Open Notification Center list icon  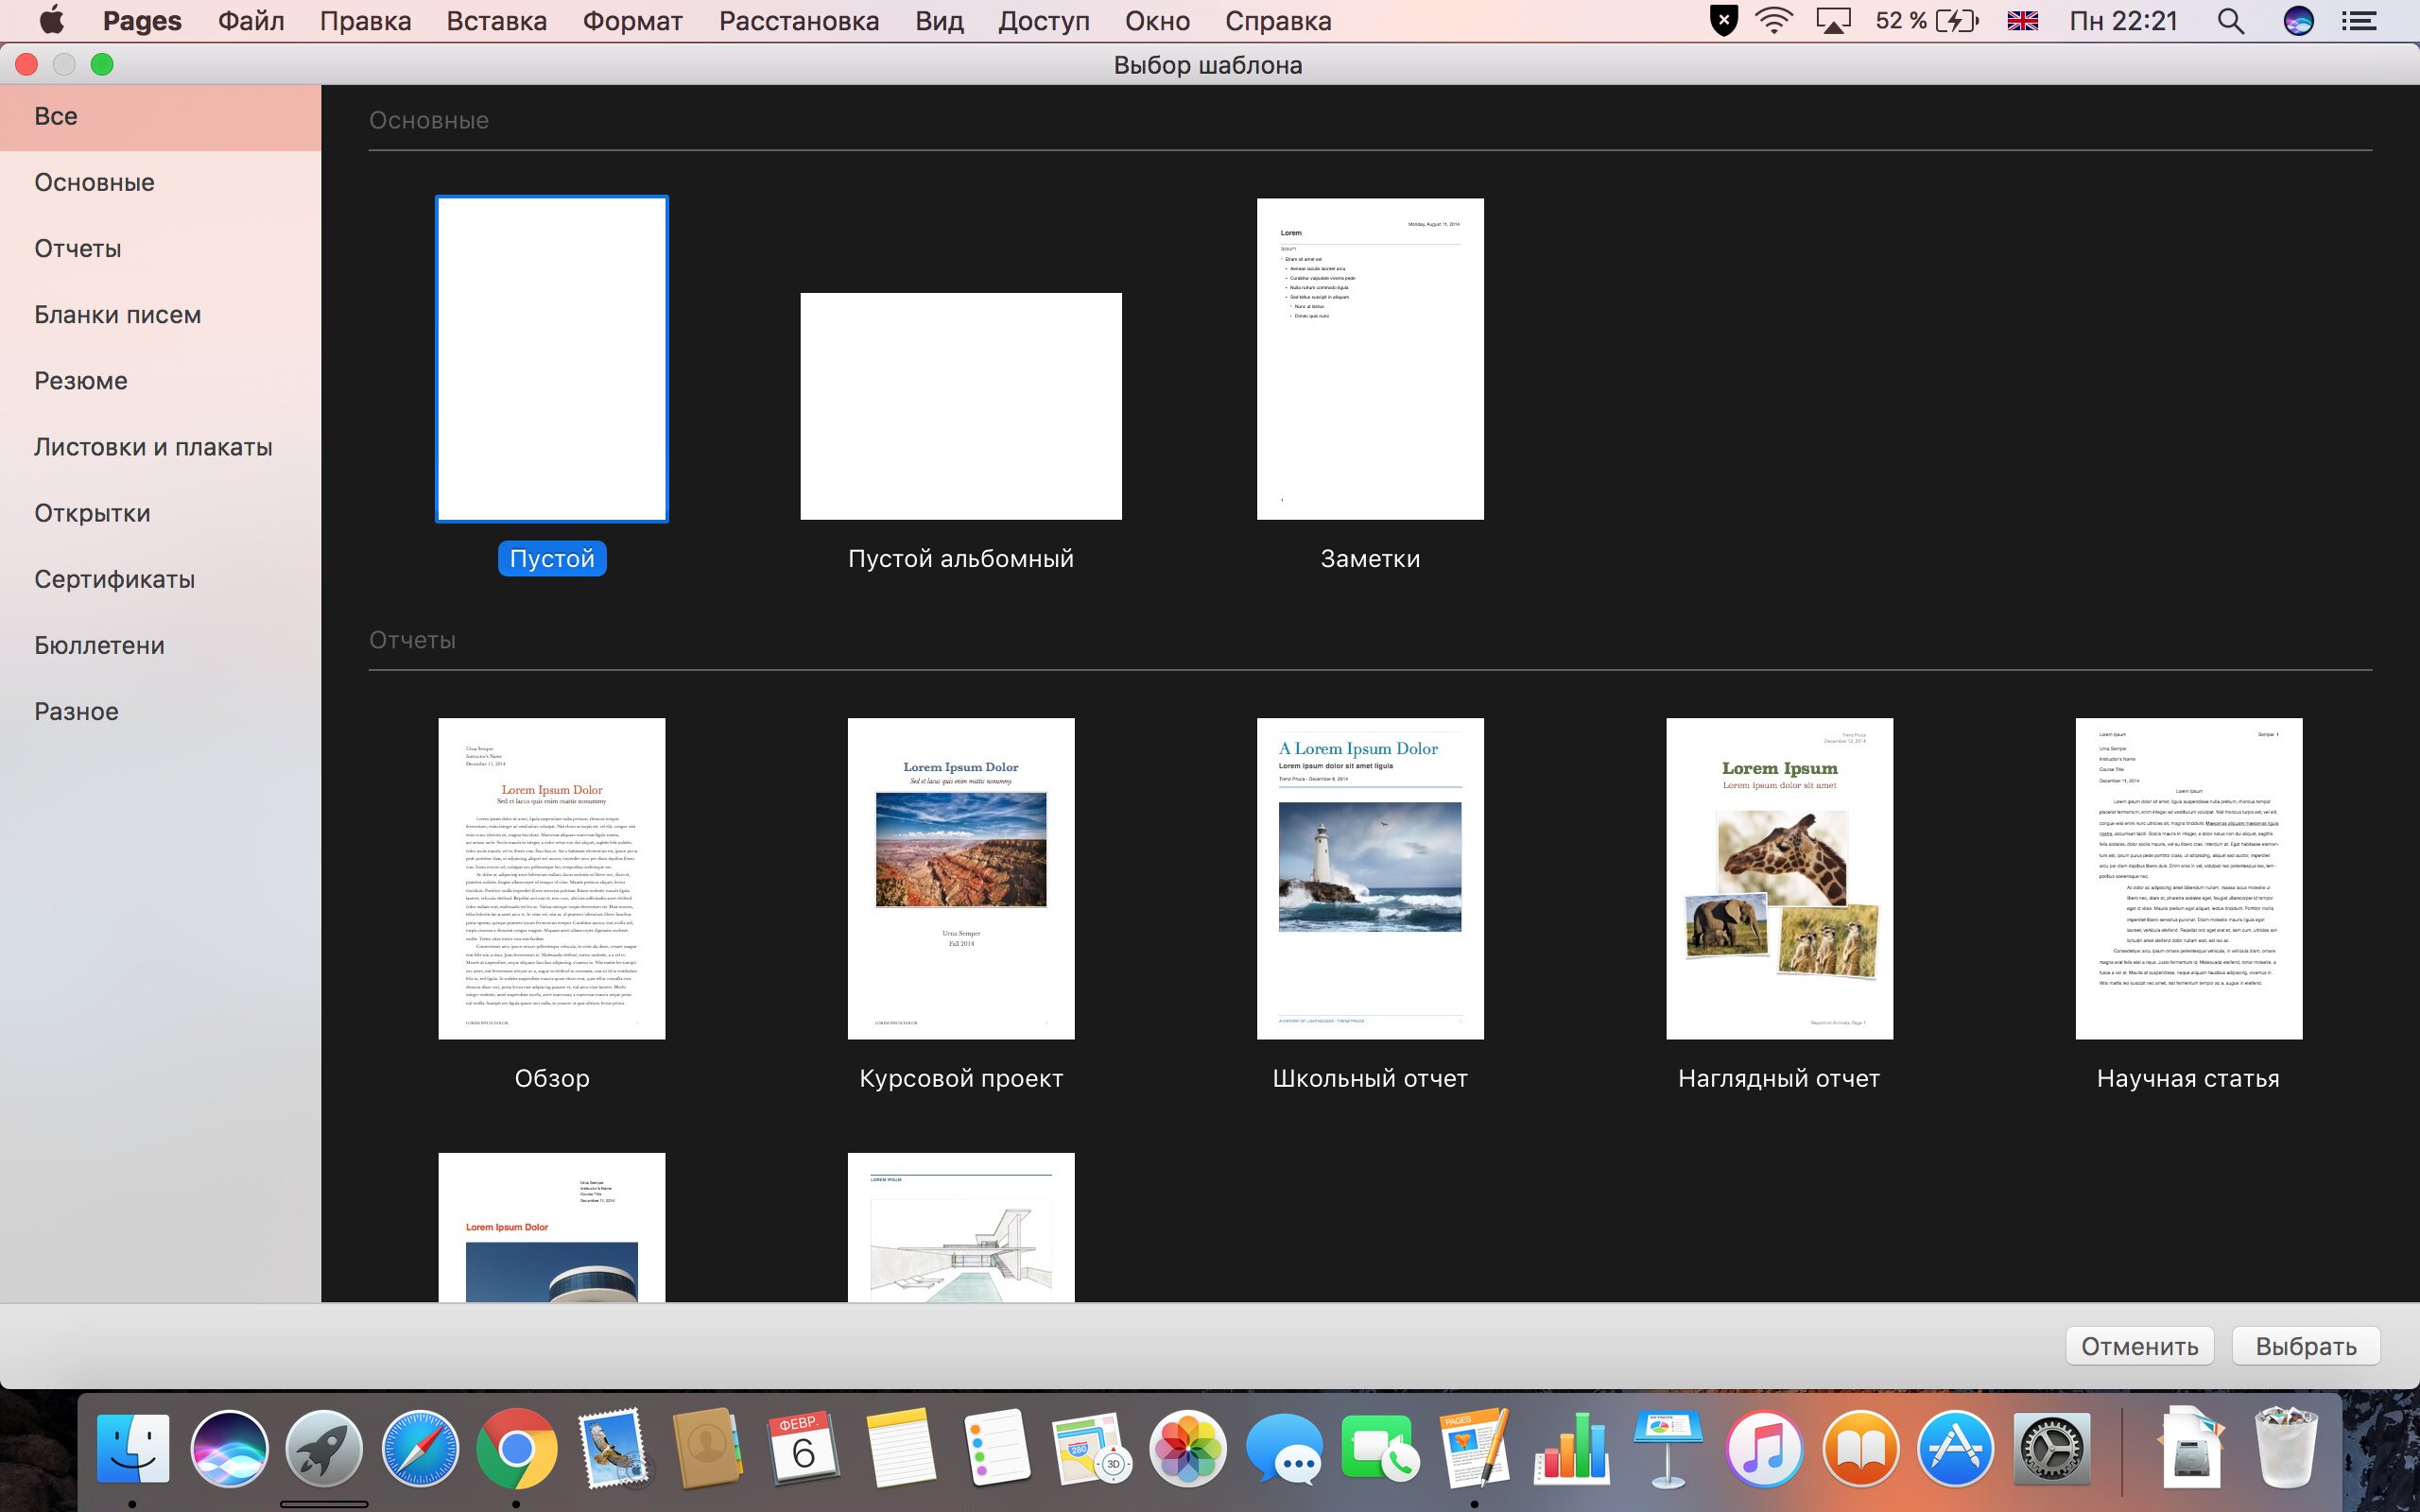click(2360, 21)
